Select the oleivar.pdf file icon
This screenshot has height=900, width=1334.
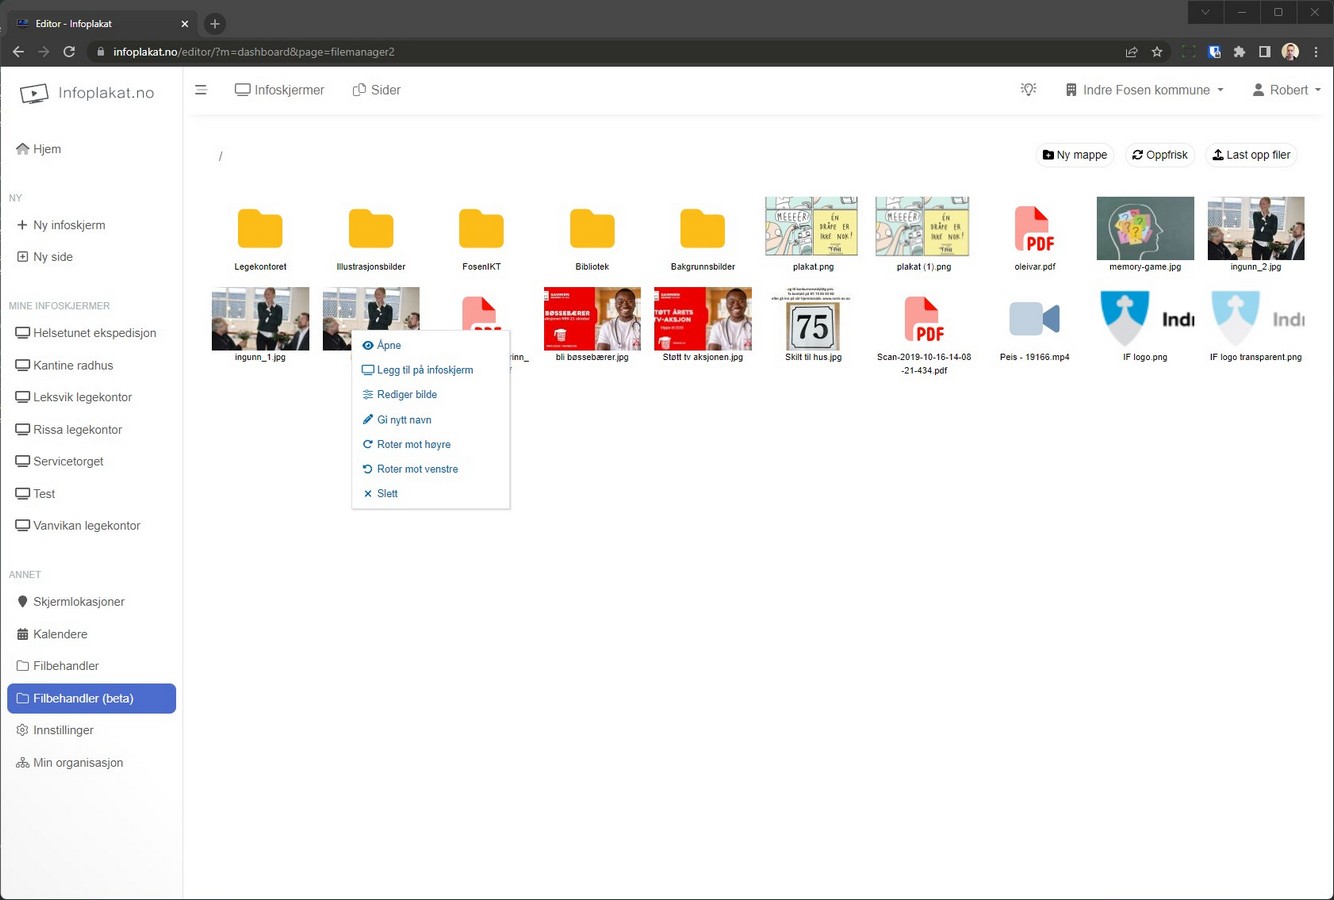point(1034,230)
